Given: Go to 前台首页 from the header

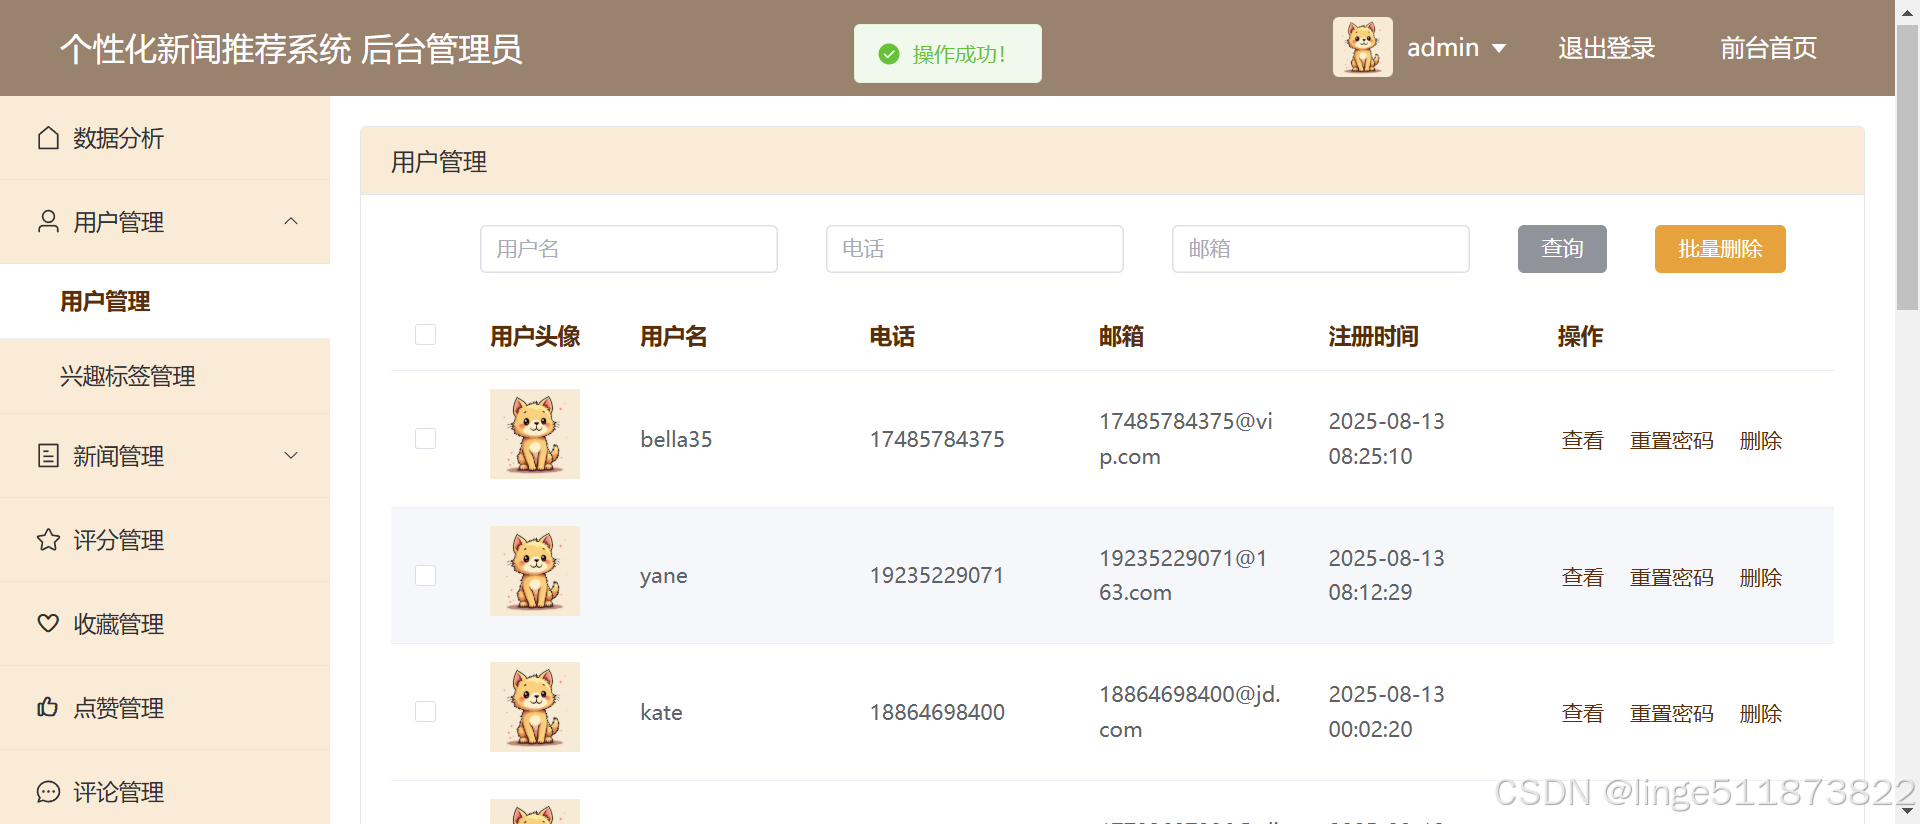Looking at the screenshot, I should click(1768, 48).
